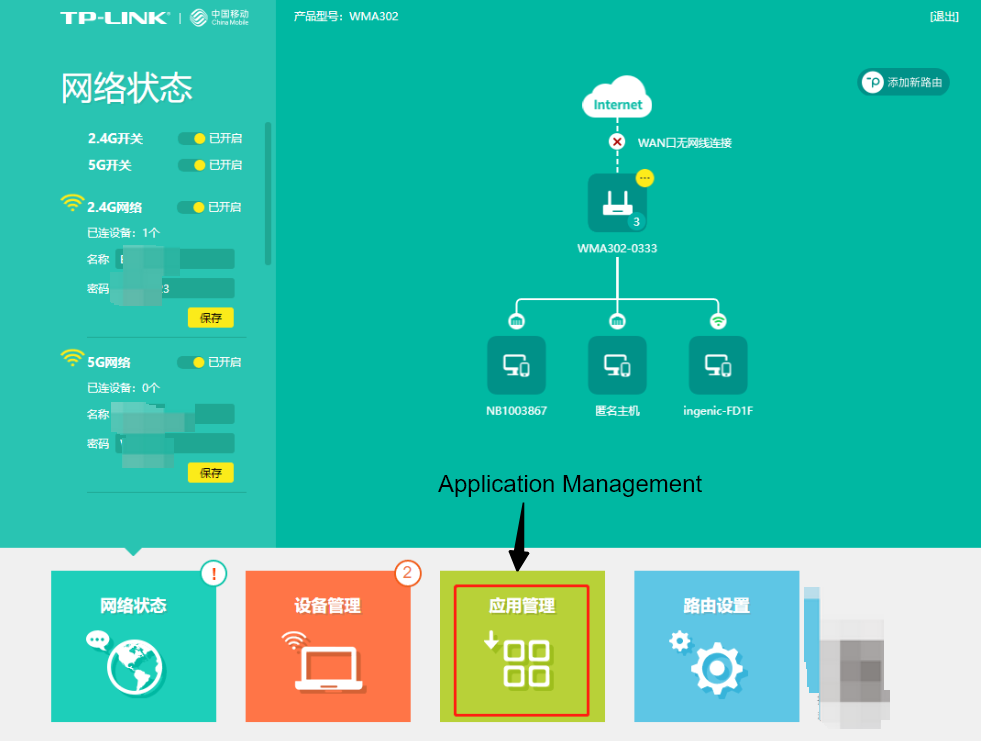Open the 应用管理 tile
Screen dimensions: 981x741
point(521,650)
